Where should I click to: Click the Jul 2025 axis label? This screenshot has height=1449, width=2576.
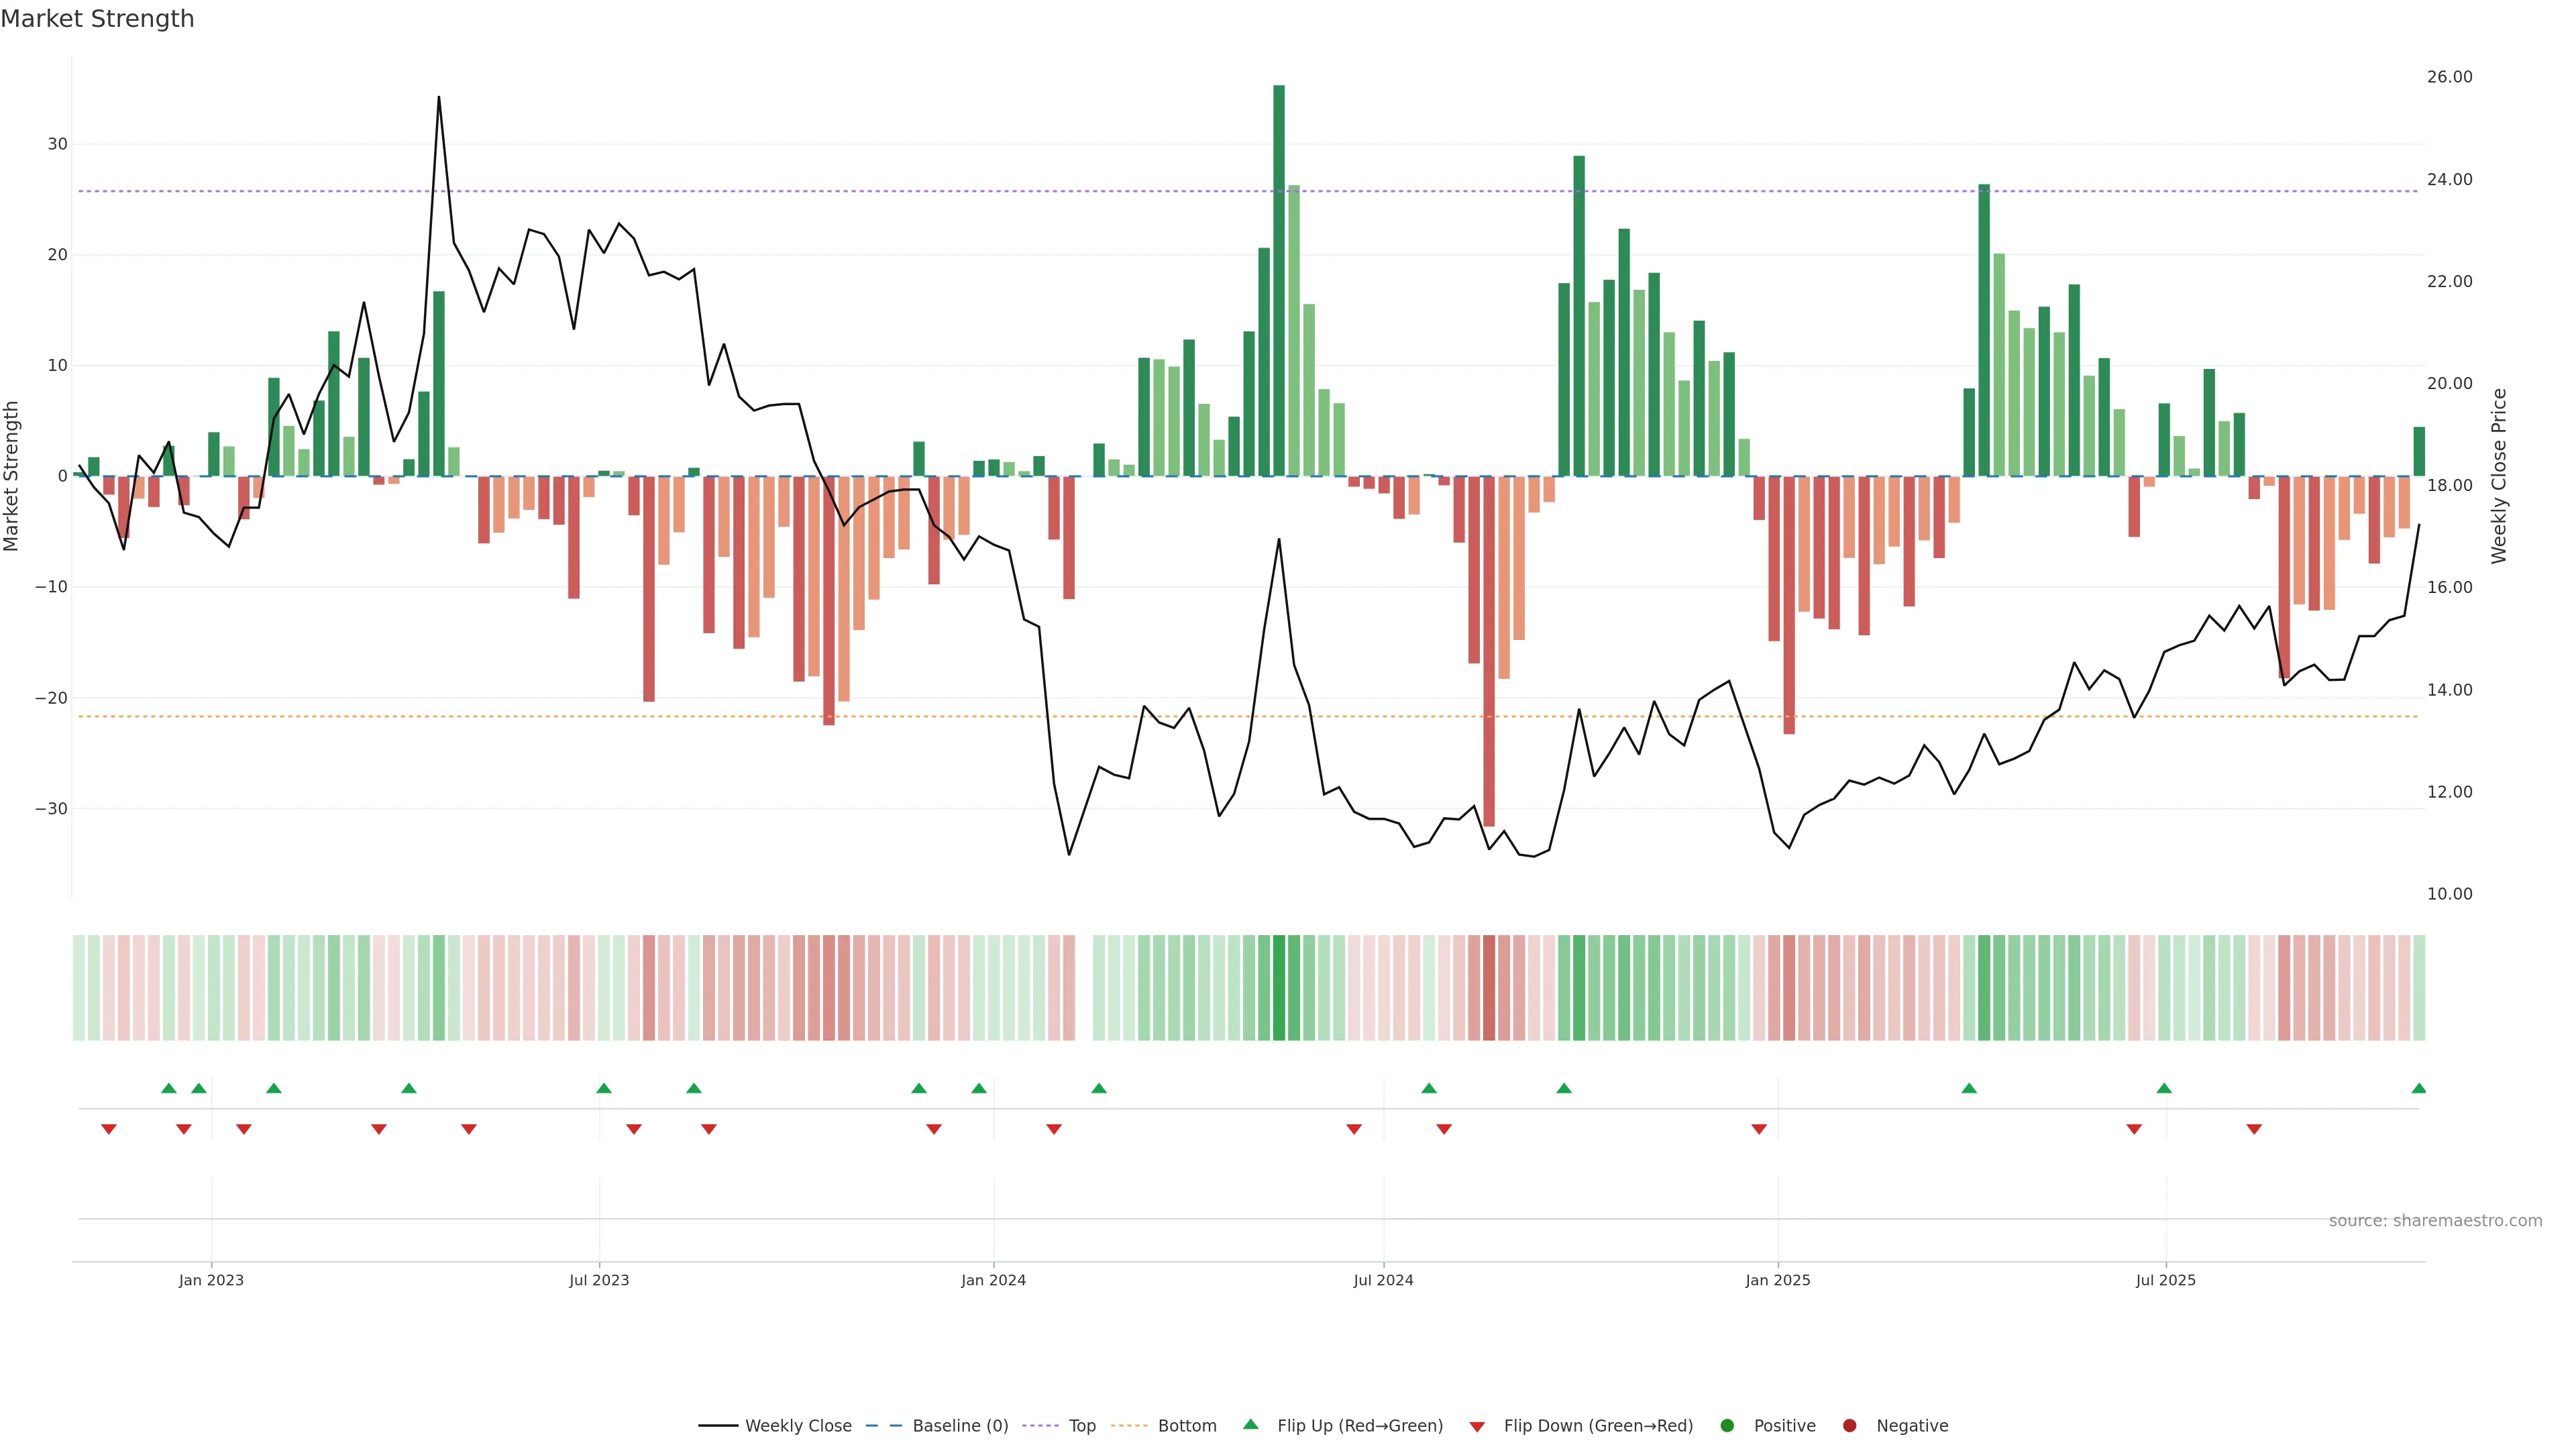coord(2165,1280)
